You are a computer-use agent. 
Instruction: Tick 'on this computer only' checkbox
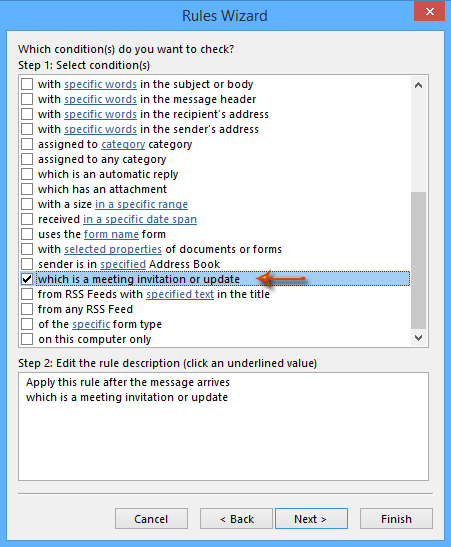[x=27, y=339]
